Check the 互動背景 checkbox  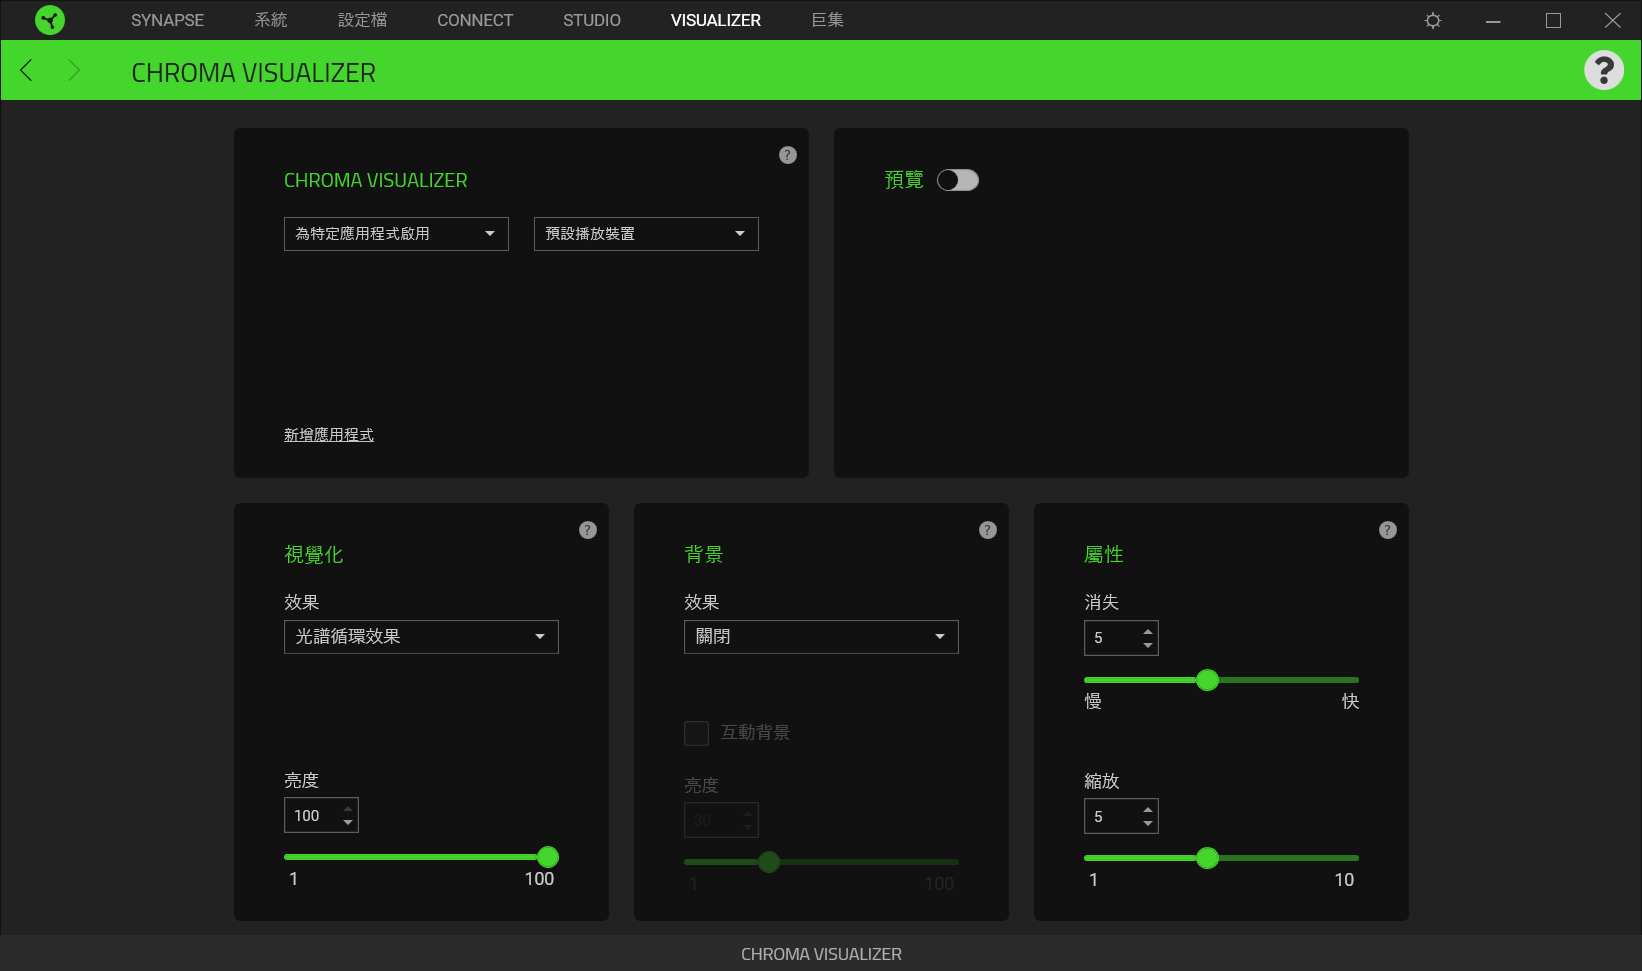[696, 733]
